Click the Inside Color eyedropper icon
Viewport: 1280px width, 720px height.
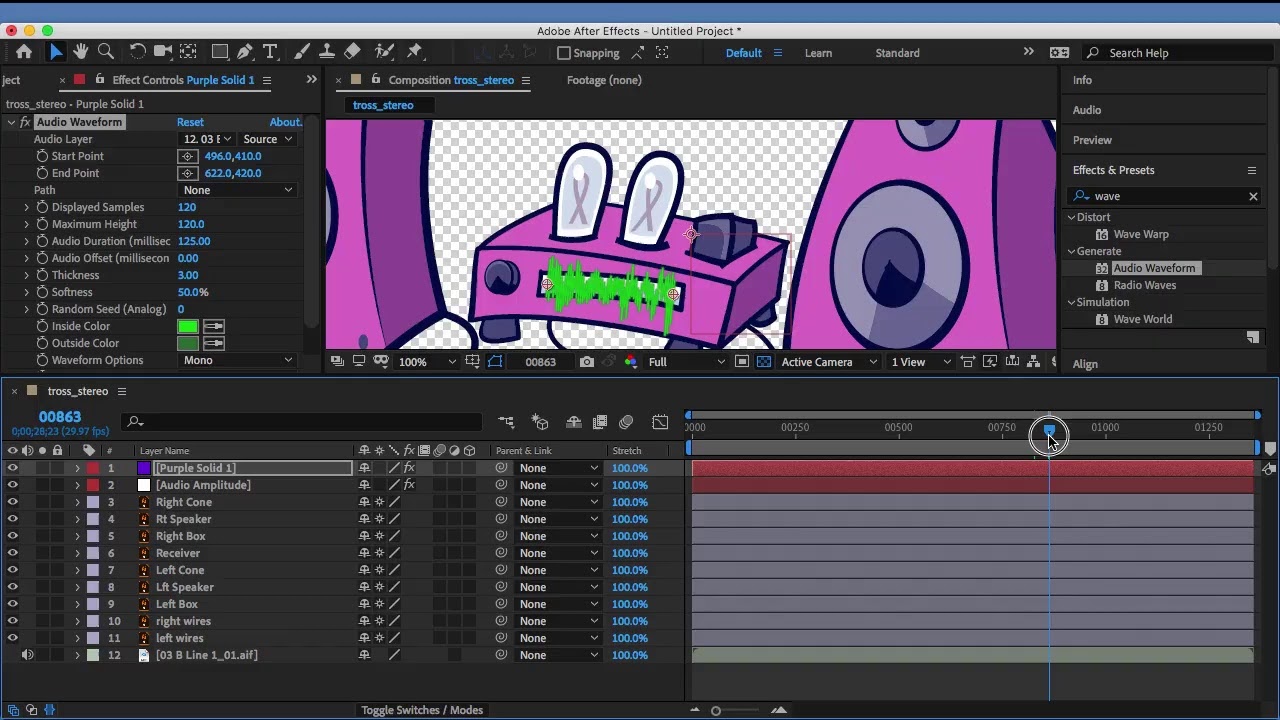(213, 326)
